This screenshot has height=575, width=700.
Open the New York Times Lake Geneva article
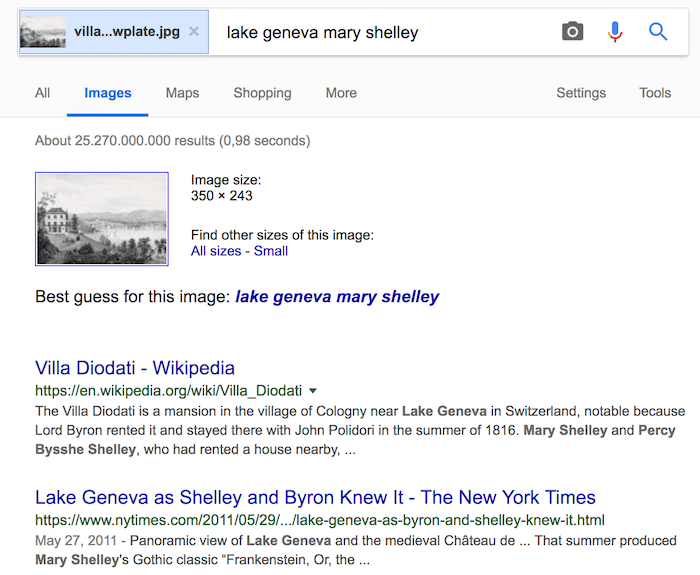[315, 498]
